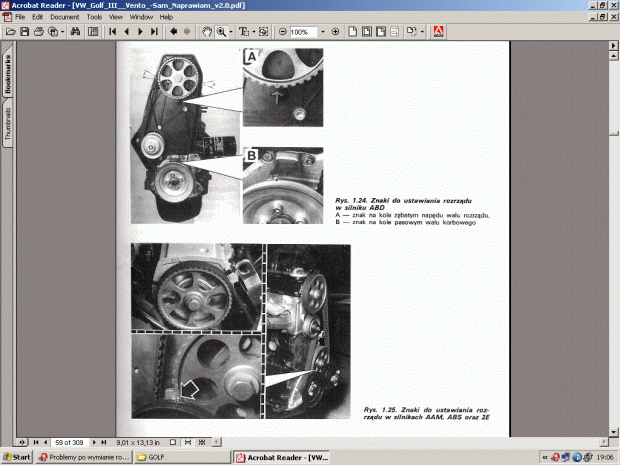
Task: Set view to Fit in Window
Action: 367,32
